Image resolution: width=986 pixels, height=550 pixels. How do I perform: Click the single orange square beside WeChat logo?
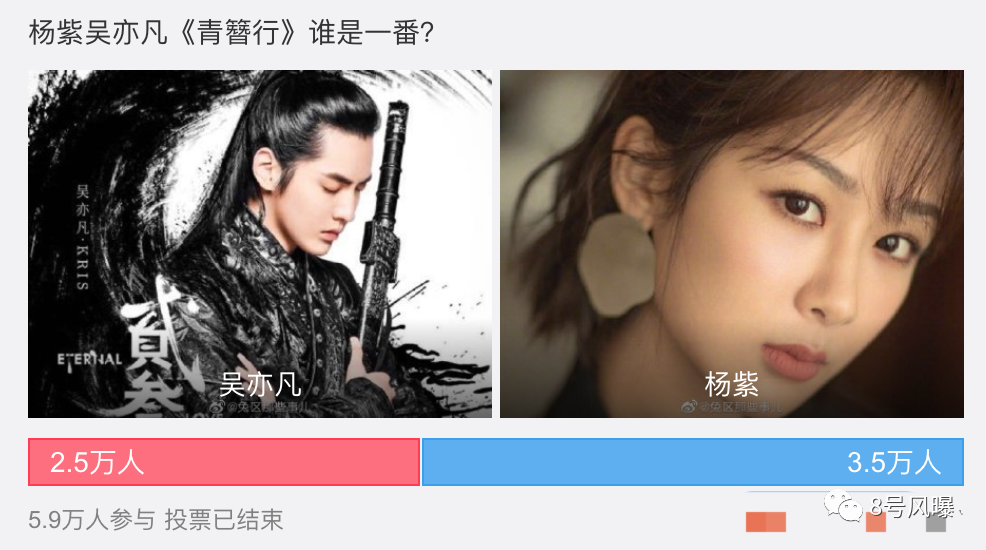(x=876, y=522)
